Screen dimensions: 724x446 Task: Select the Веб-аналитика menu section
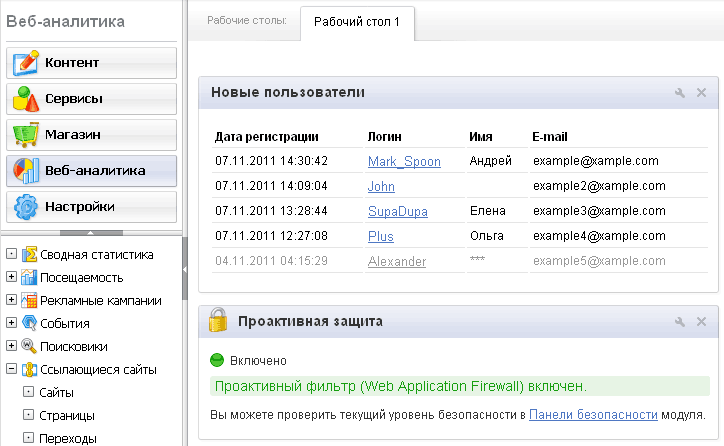click(91, 170)
